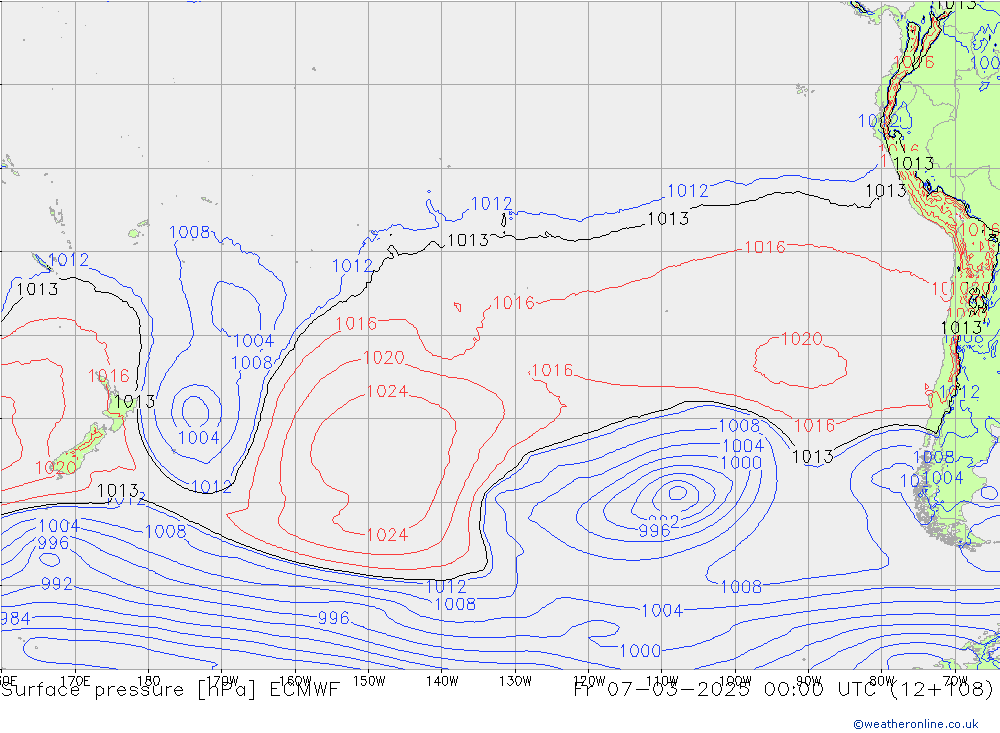Image resolution: width=1000 pixels, height=733 pixels.
Task: Click the red '1016' label on Ecuador's Andes
Action: tap(913, 62)
